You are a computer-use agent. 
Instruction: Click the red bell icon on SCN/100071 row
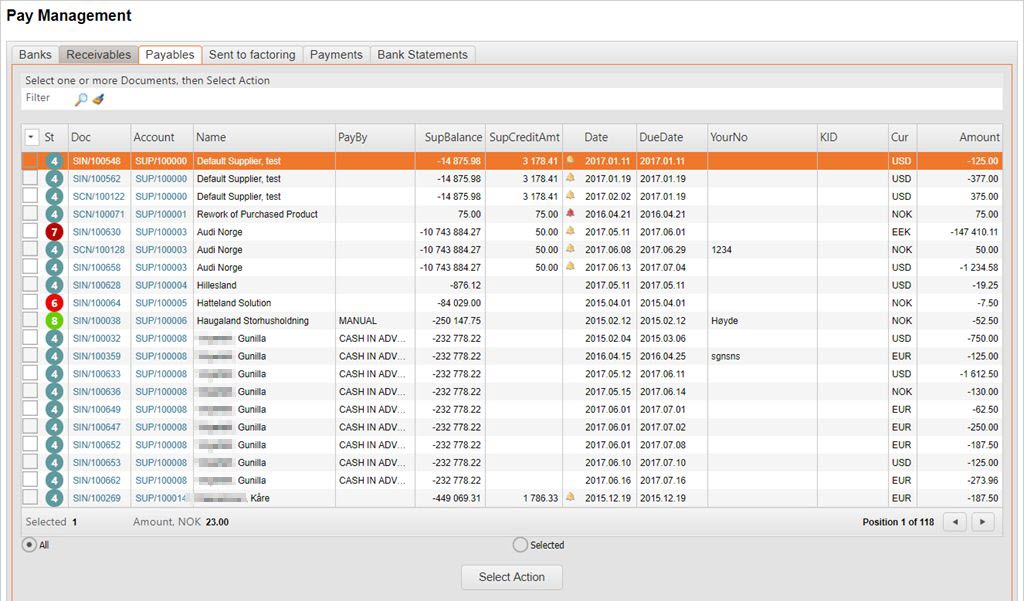[570, 214]
